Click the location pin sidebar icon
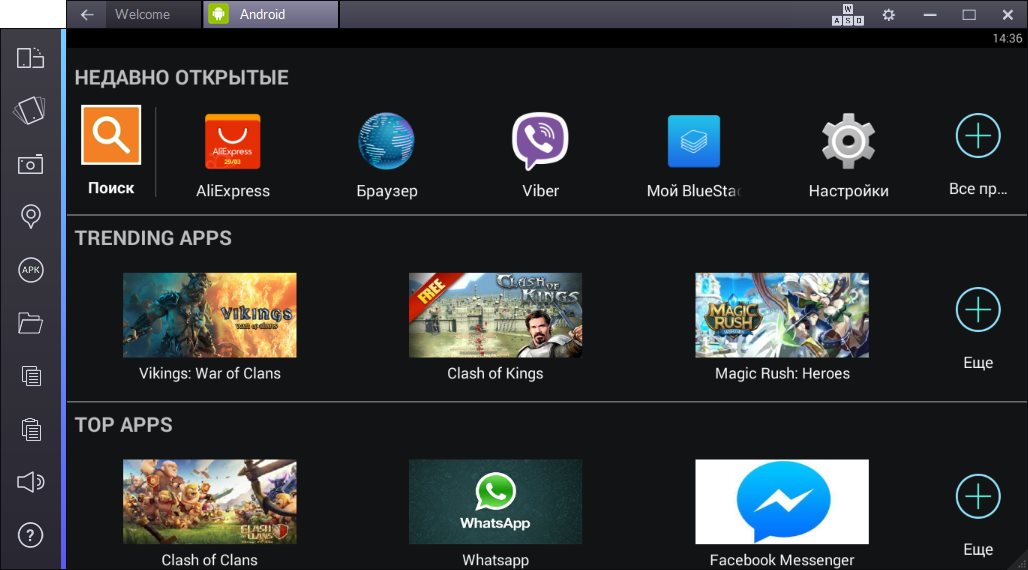The image size is (1028, 570). 31,217
